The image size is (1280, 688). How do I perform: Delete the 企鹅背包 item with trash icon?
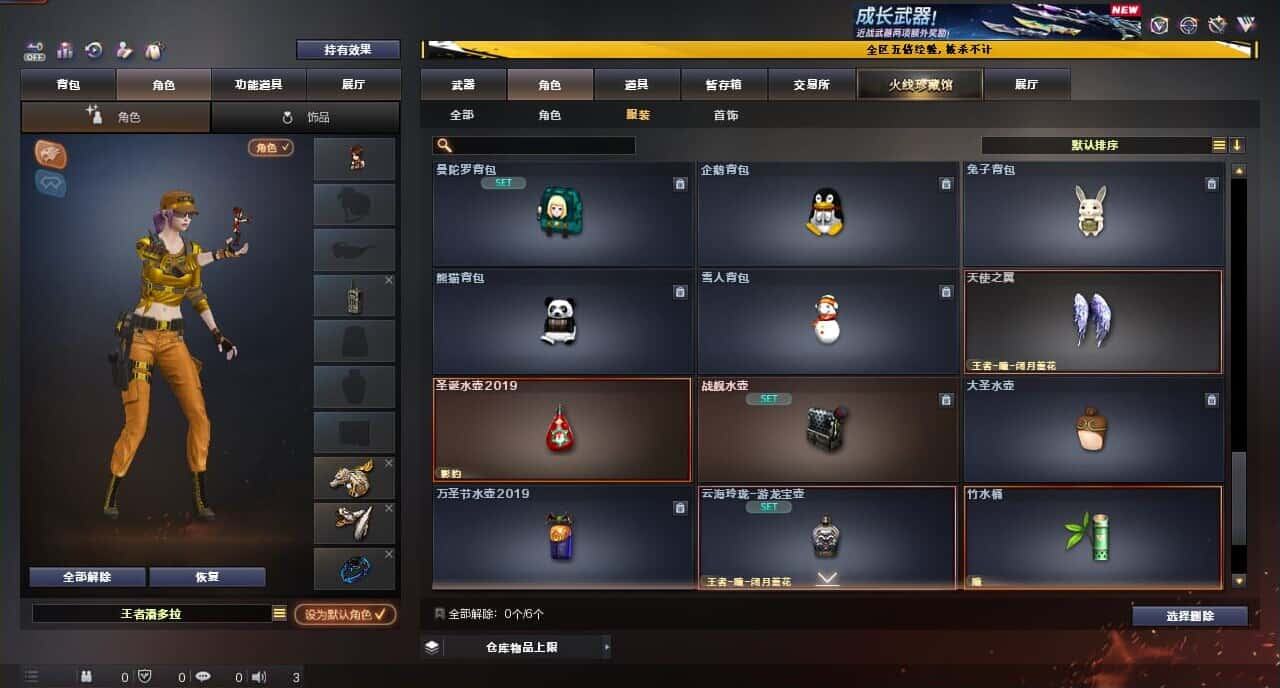(x=946, y=184)
